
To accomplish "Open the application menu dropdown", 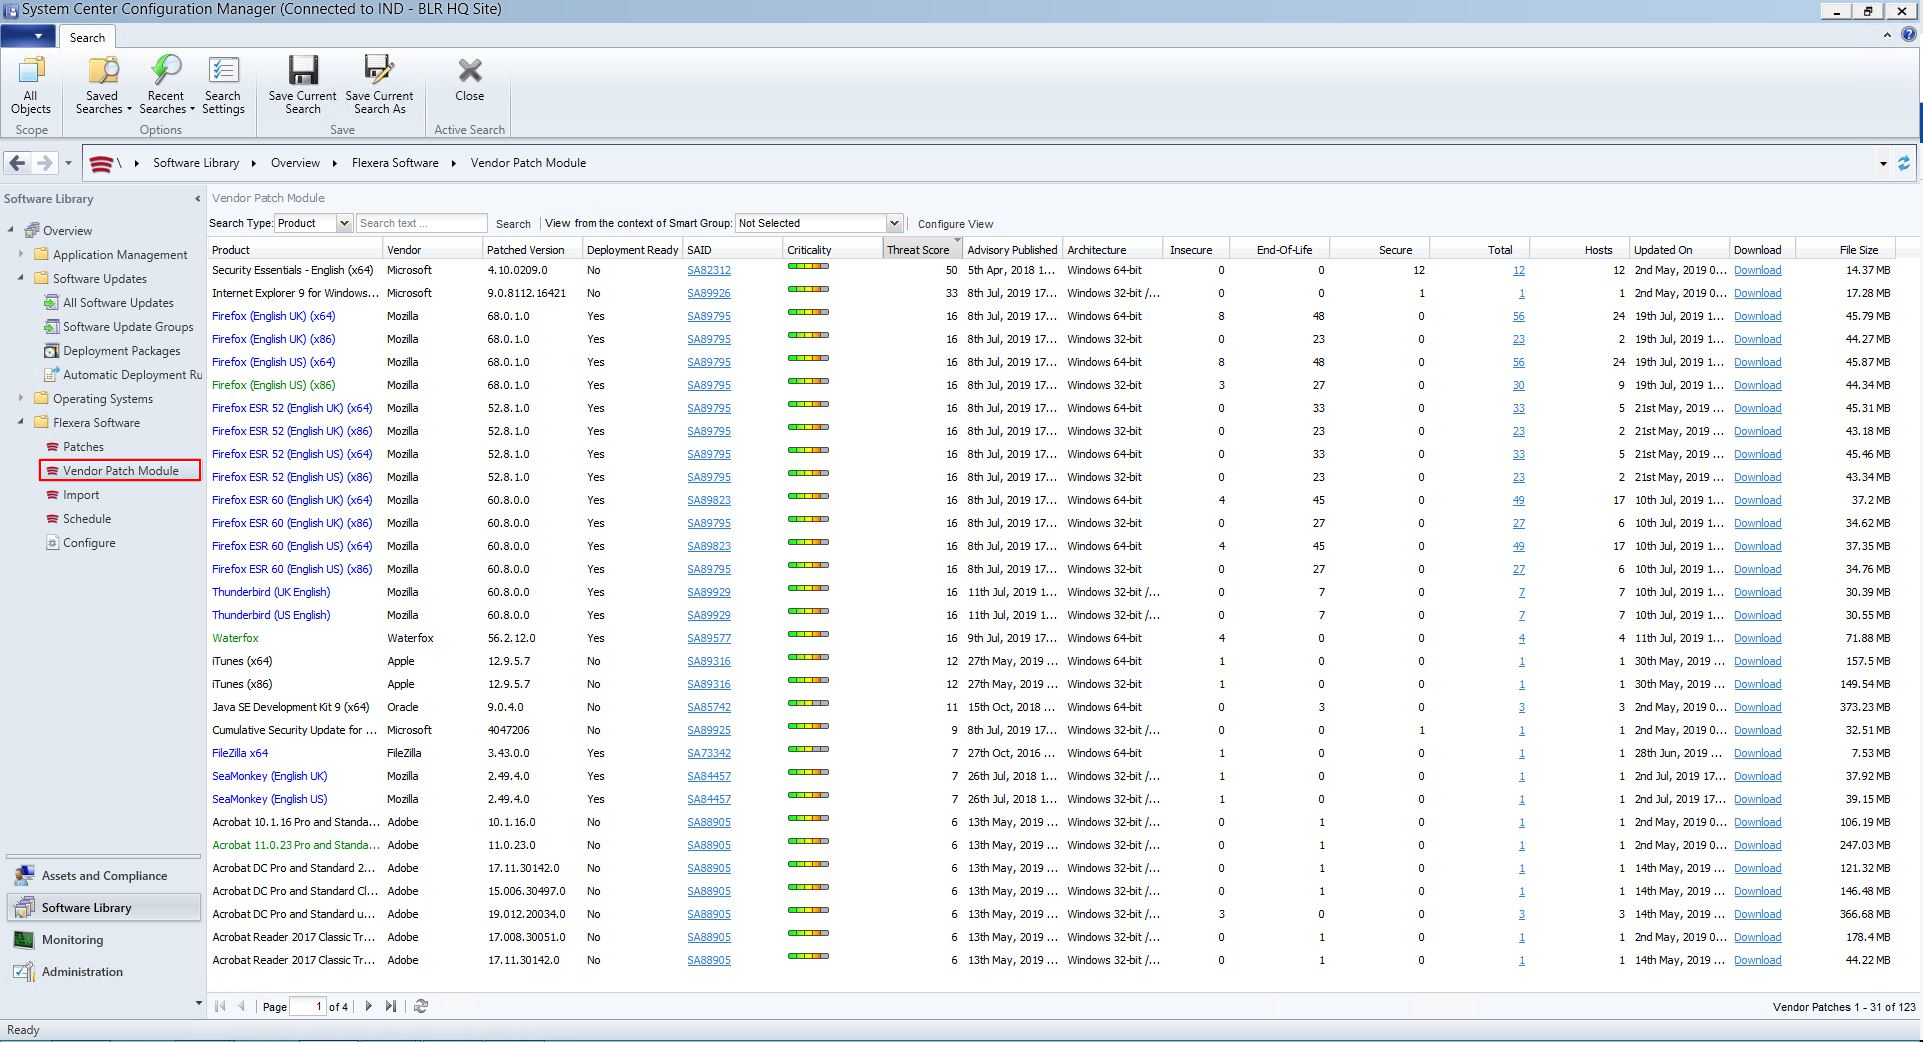I will click(29, 36).
